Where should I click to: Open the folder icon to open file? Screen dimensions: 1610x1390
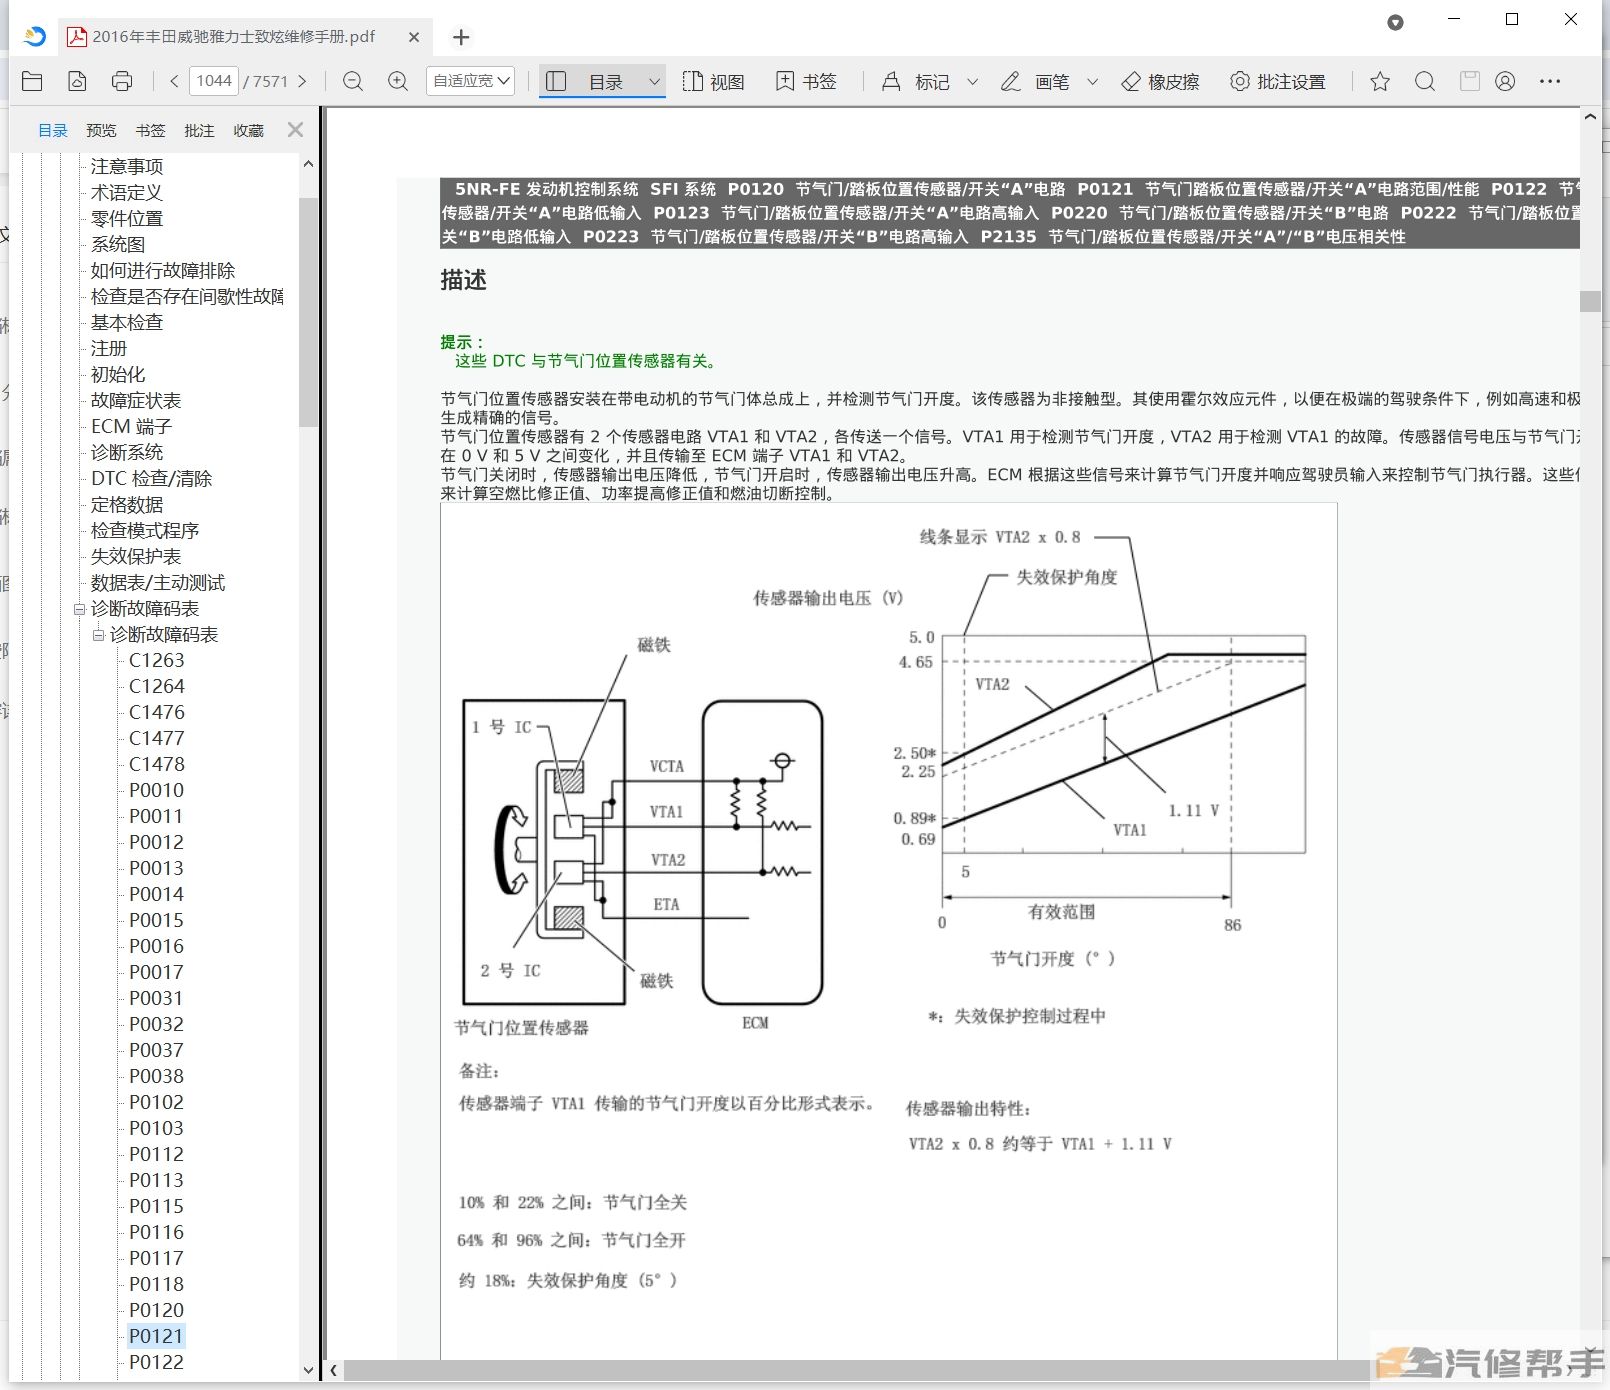[x=32, y=81]
